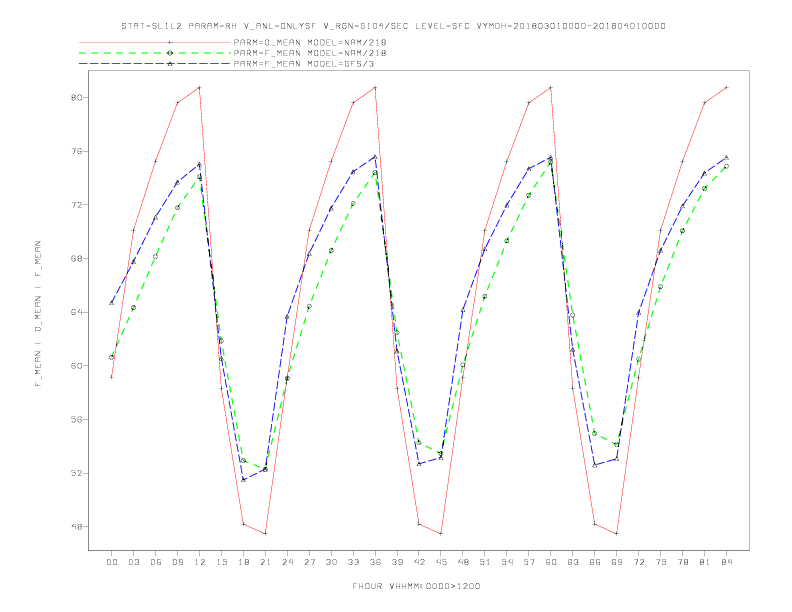792x612 pixels.
Task: Click the red line's lowest point at hour 21
Action: pos(265,533)
